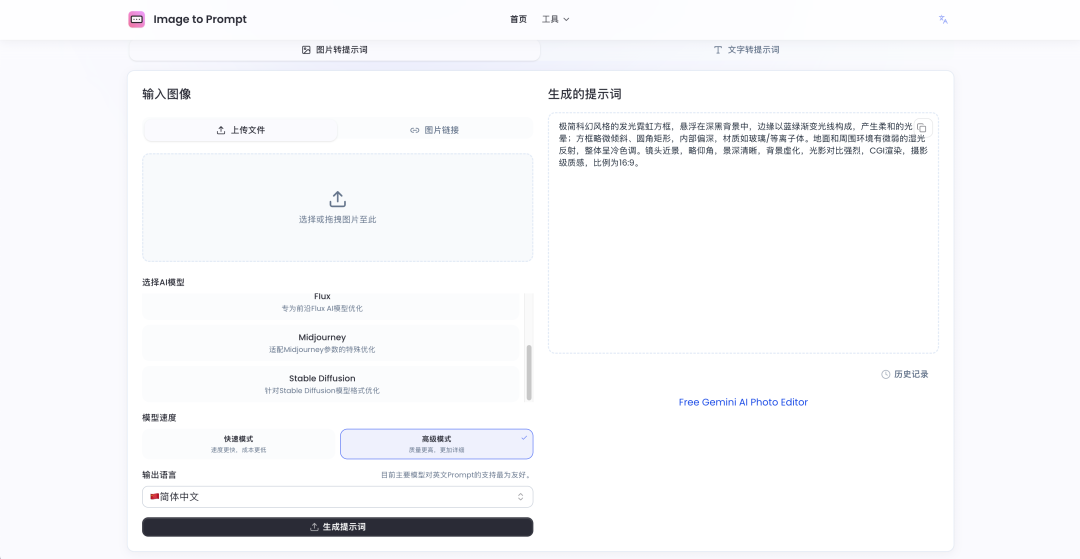Screen dimensions: 1080x559
Task: Click the China flag icon in language box
Action: pos(154,497)
